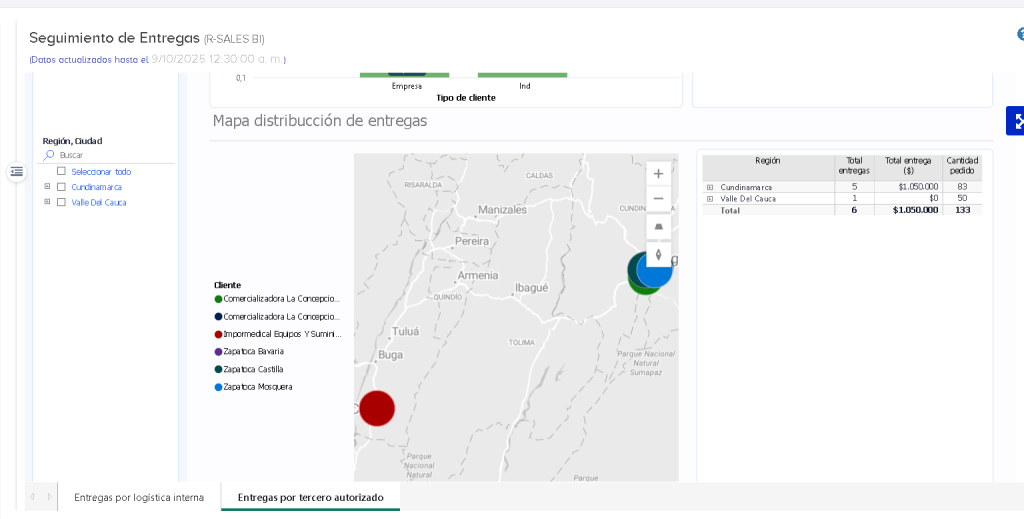Click the Mapa distribucción de entregas heading
1024x519 pixels.
click(x=320, y=121)
